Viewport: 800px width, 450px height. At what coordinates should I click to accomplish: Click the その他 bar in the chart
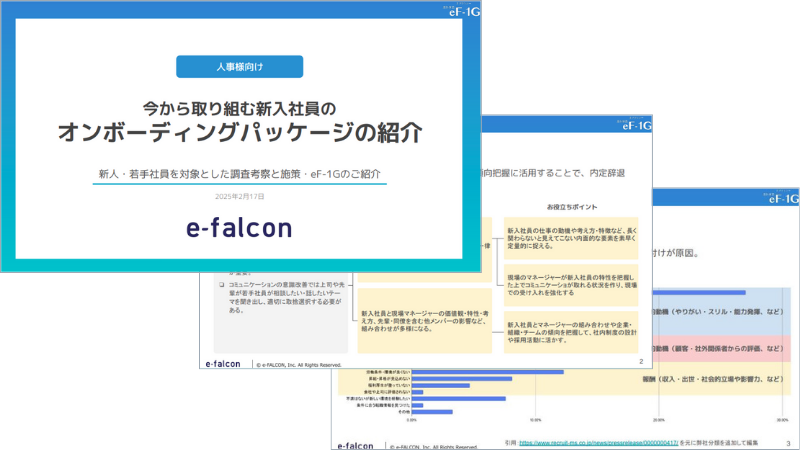(432, 412)
